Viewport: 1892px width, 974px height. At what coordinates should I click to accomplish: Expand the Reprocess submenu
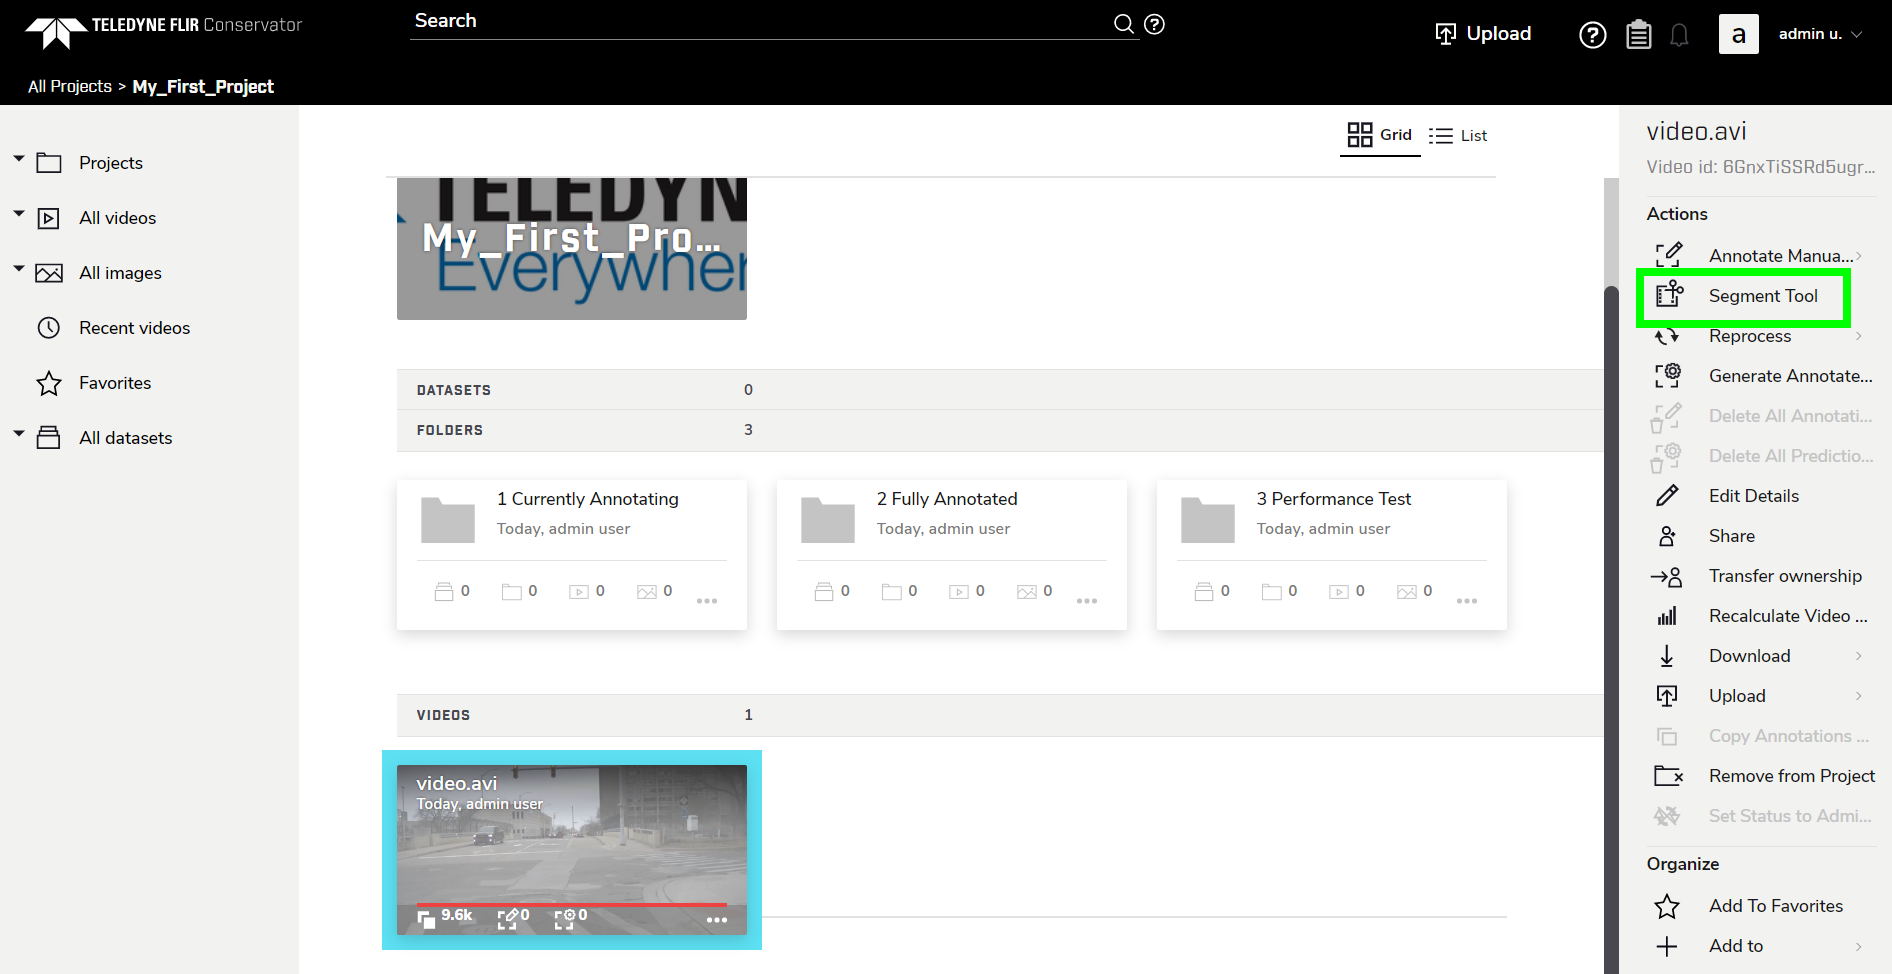[x=1750, y=336]
